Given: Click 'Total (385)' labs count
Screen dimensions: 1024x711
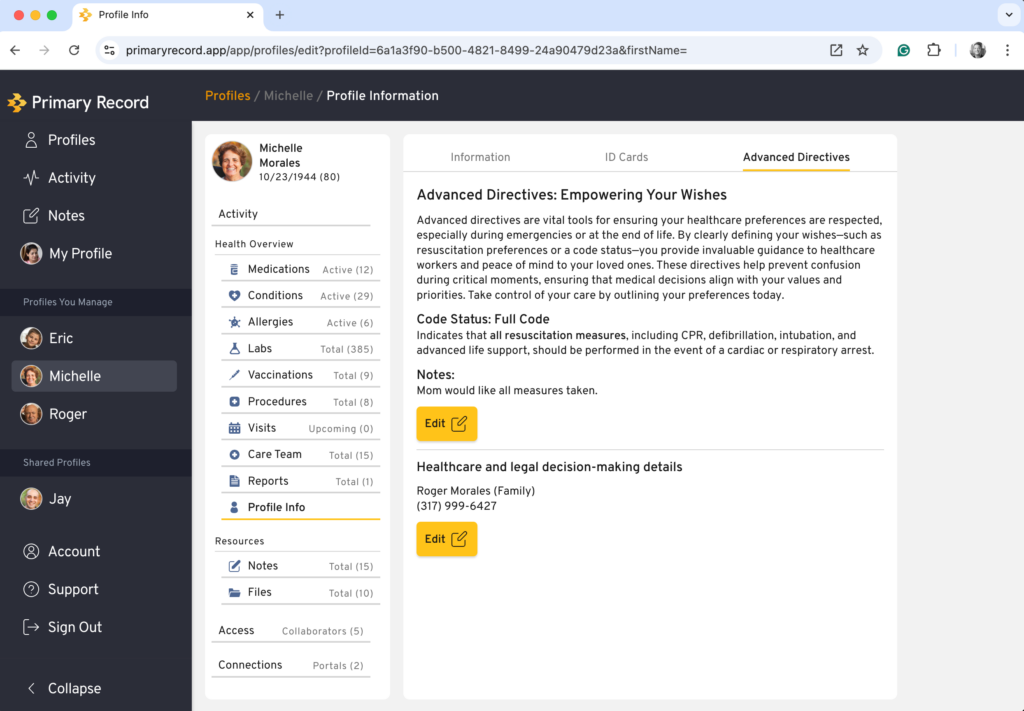Looking at the screenshot, I should (x=347, y=349).
